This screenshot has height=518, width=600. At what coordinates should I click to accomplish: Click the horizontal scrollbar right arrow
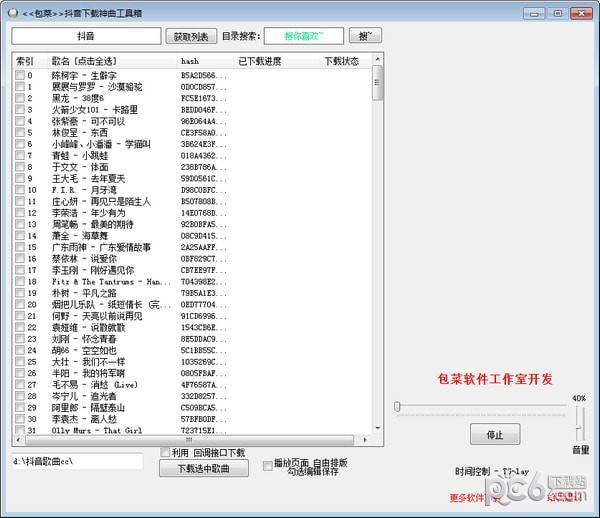365,440
